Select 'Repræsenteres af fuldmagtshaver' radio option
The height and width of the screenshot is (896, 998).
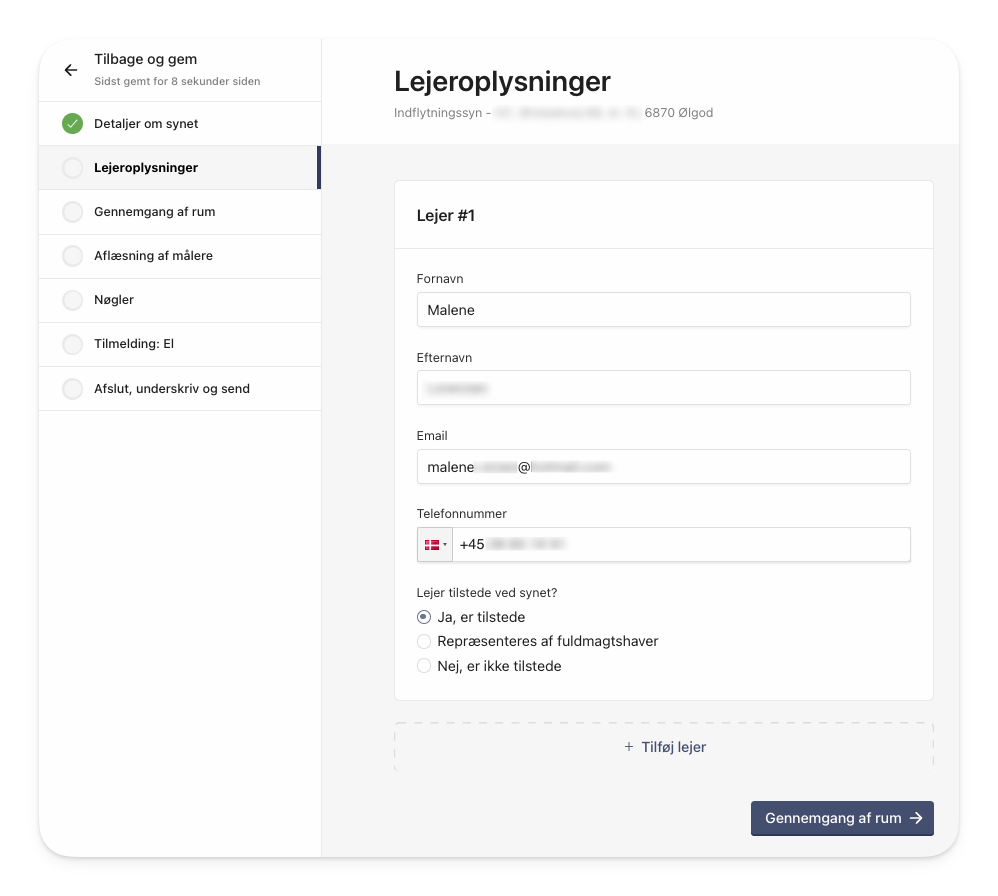coord(424,641)
